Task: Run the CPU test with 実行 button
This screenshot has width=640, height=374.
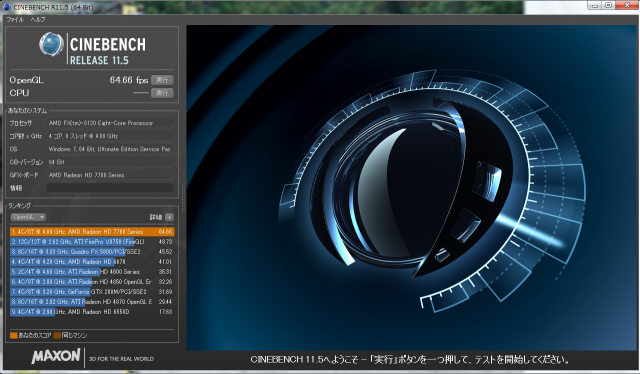Action: coord(162,93)
